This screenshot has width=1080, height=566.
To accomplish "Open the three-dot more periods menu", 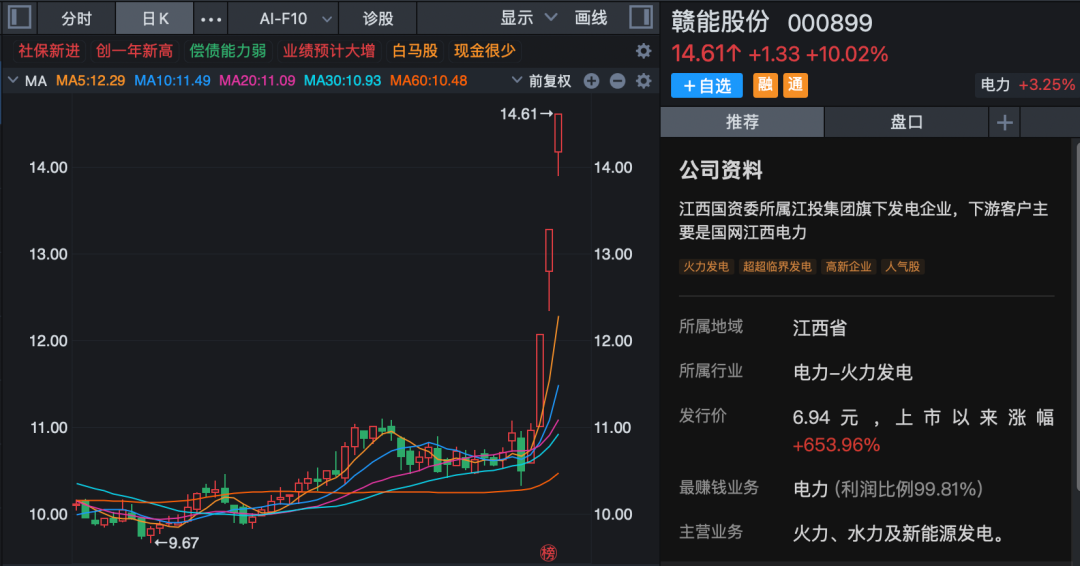I will tap(211, 19).
